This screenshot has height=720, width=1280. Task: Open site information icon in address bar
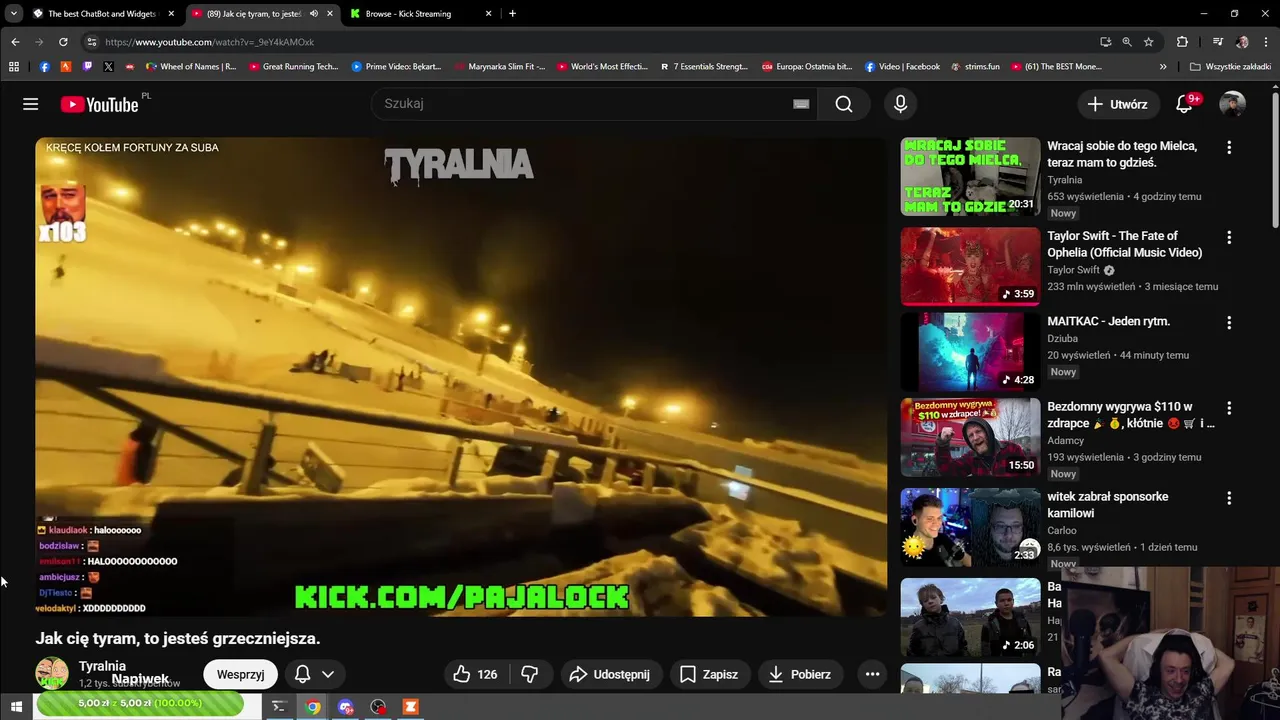pos(91,42)
